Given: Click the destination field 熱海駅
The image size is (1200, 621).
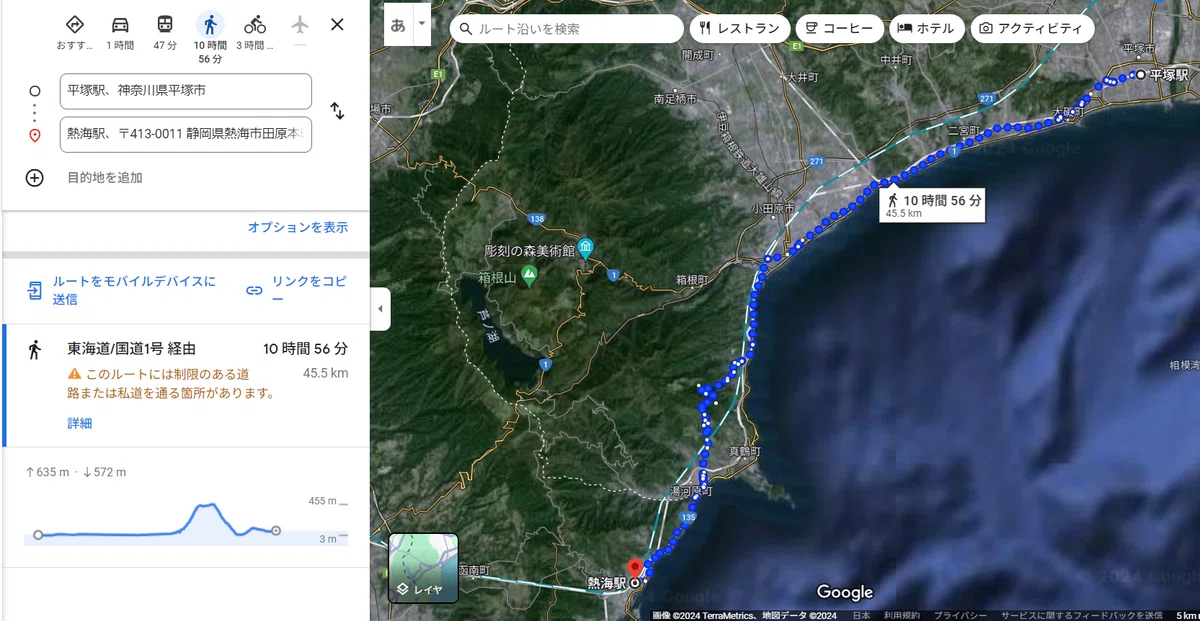Looking at the screenshot, I should (x=186, y=134).
